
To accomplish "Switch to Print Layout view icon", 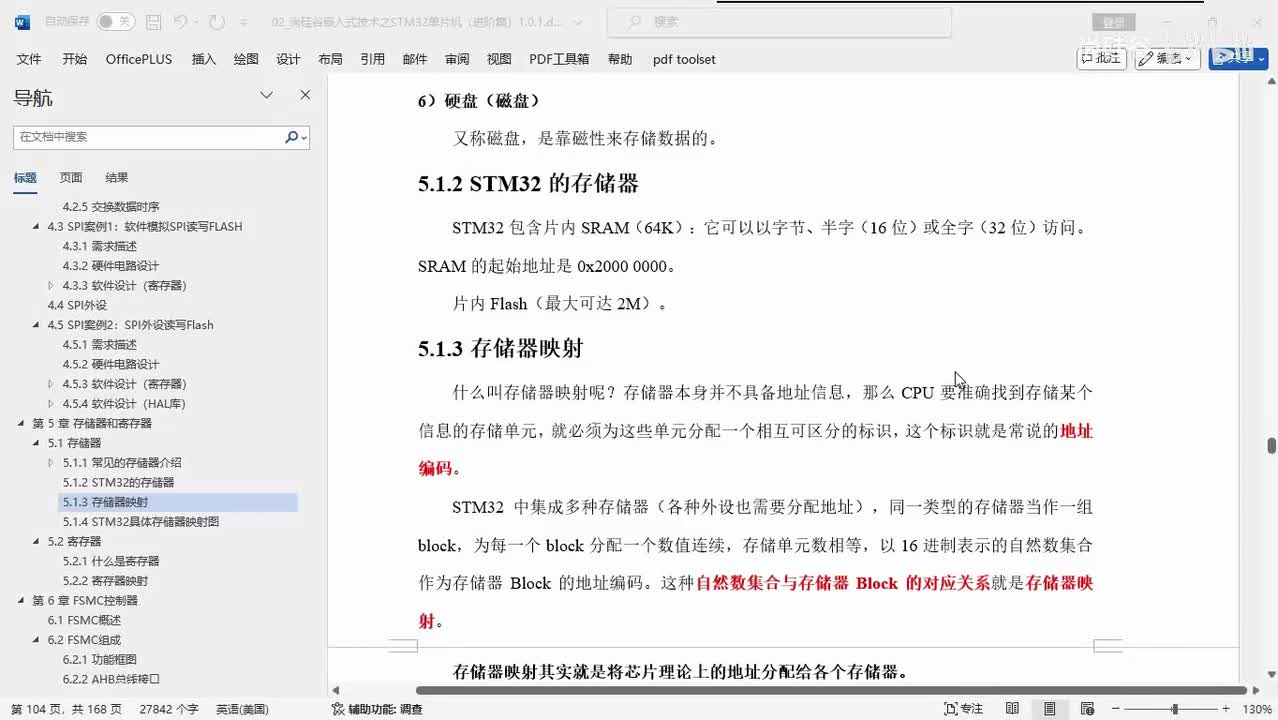I will click(x=1049, y=709).
